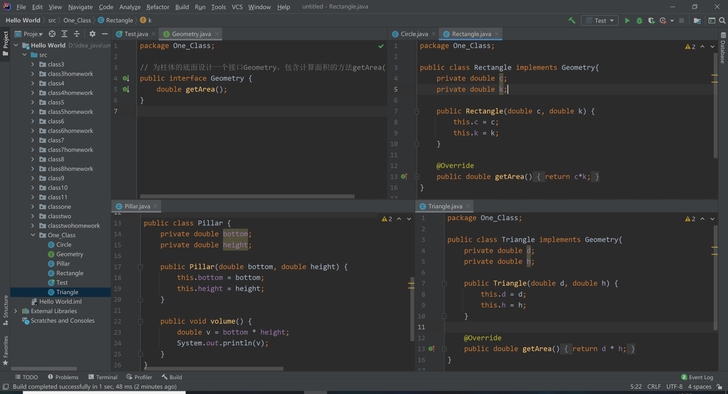Open the Project view selector dropdown

point(29,34)
